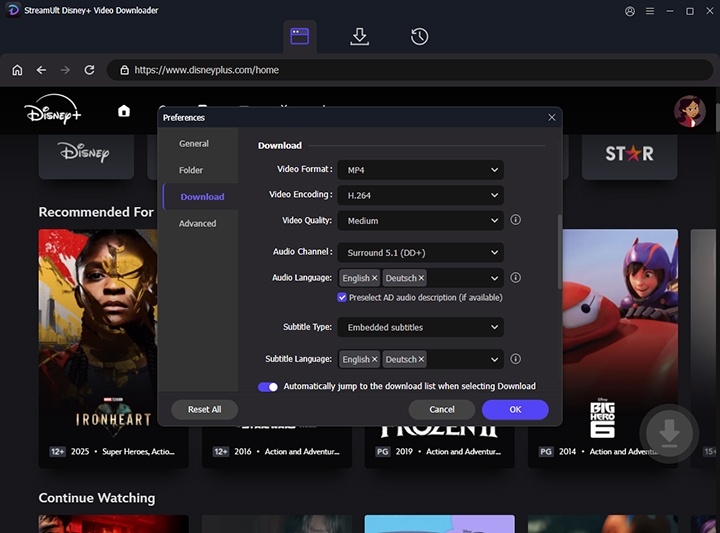The image size is (720, 533).
Task: Switch to the General preferences tab
Action: tap(194, 144)
